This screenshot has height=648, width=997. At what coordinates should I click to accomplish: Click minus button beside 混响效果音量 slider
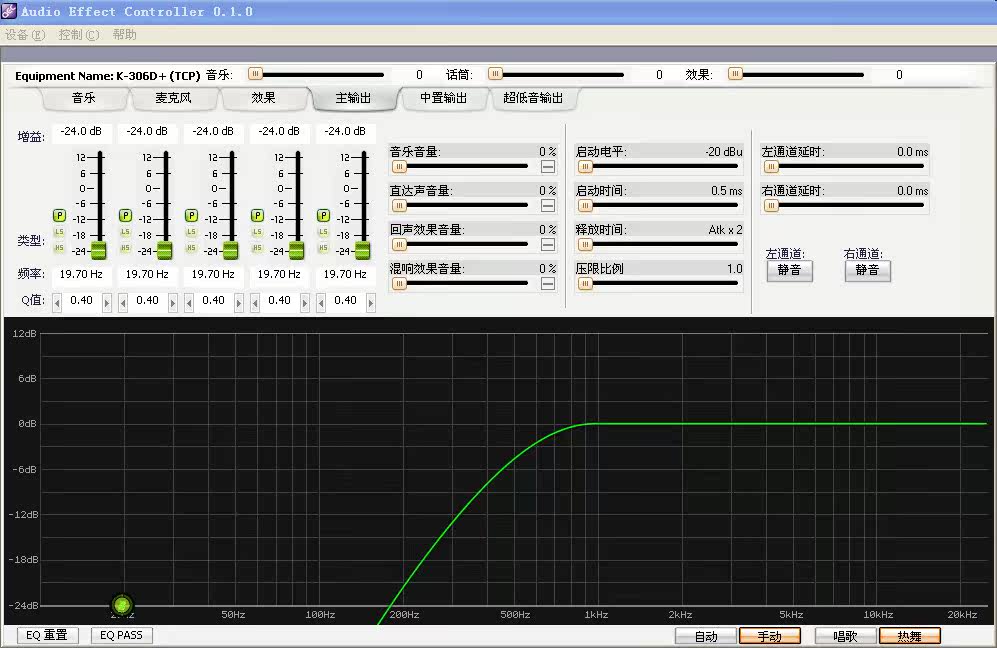pos(548,284)
